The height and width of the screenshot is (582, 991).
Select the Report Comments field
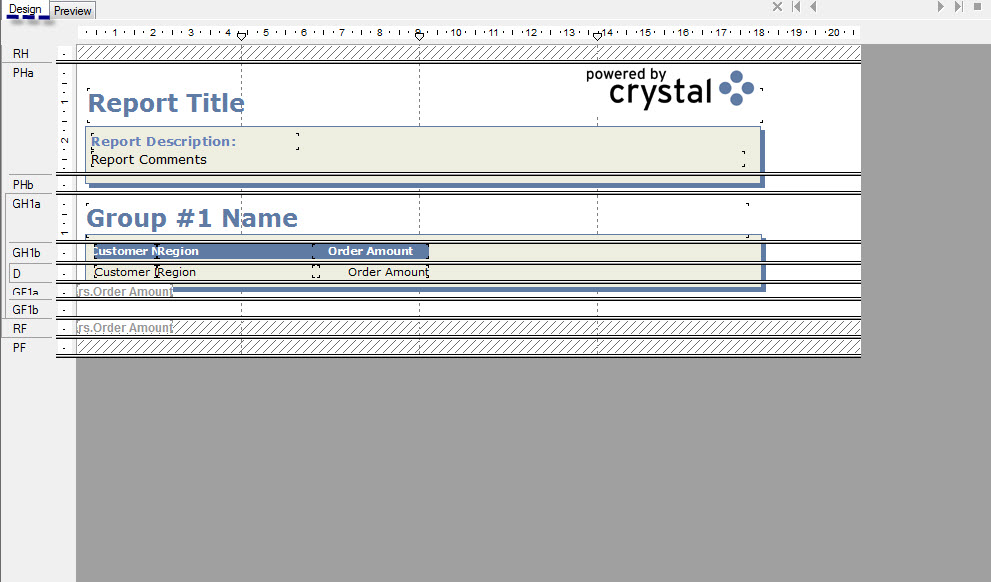point(150,159)
